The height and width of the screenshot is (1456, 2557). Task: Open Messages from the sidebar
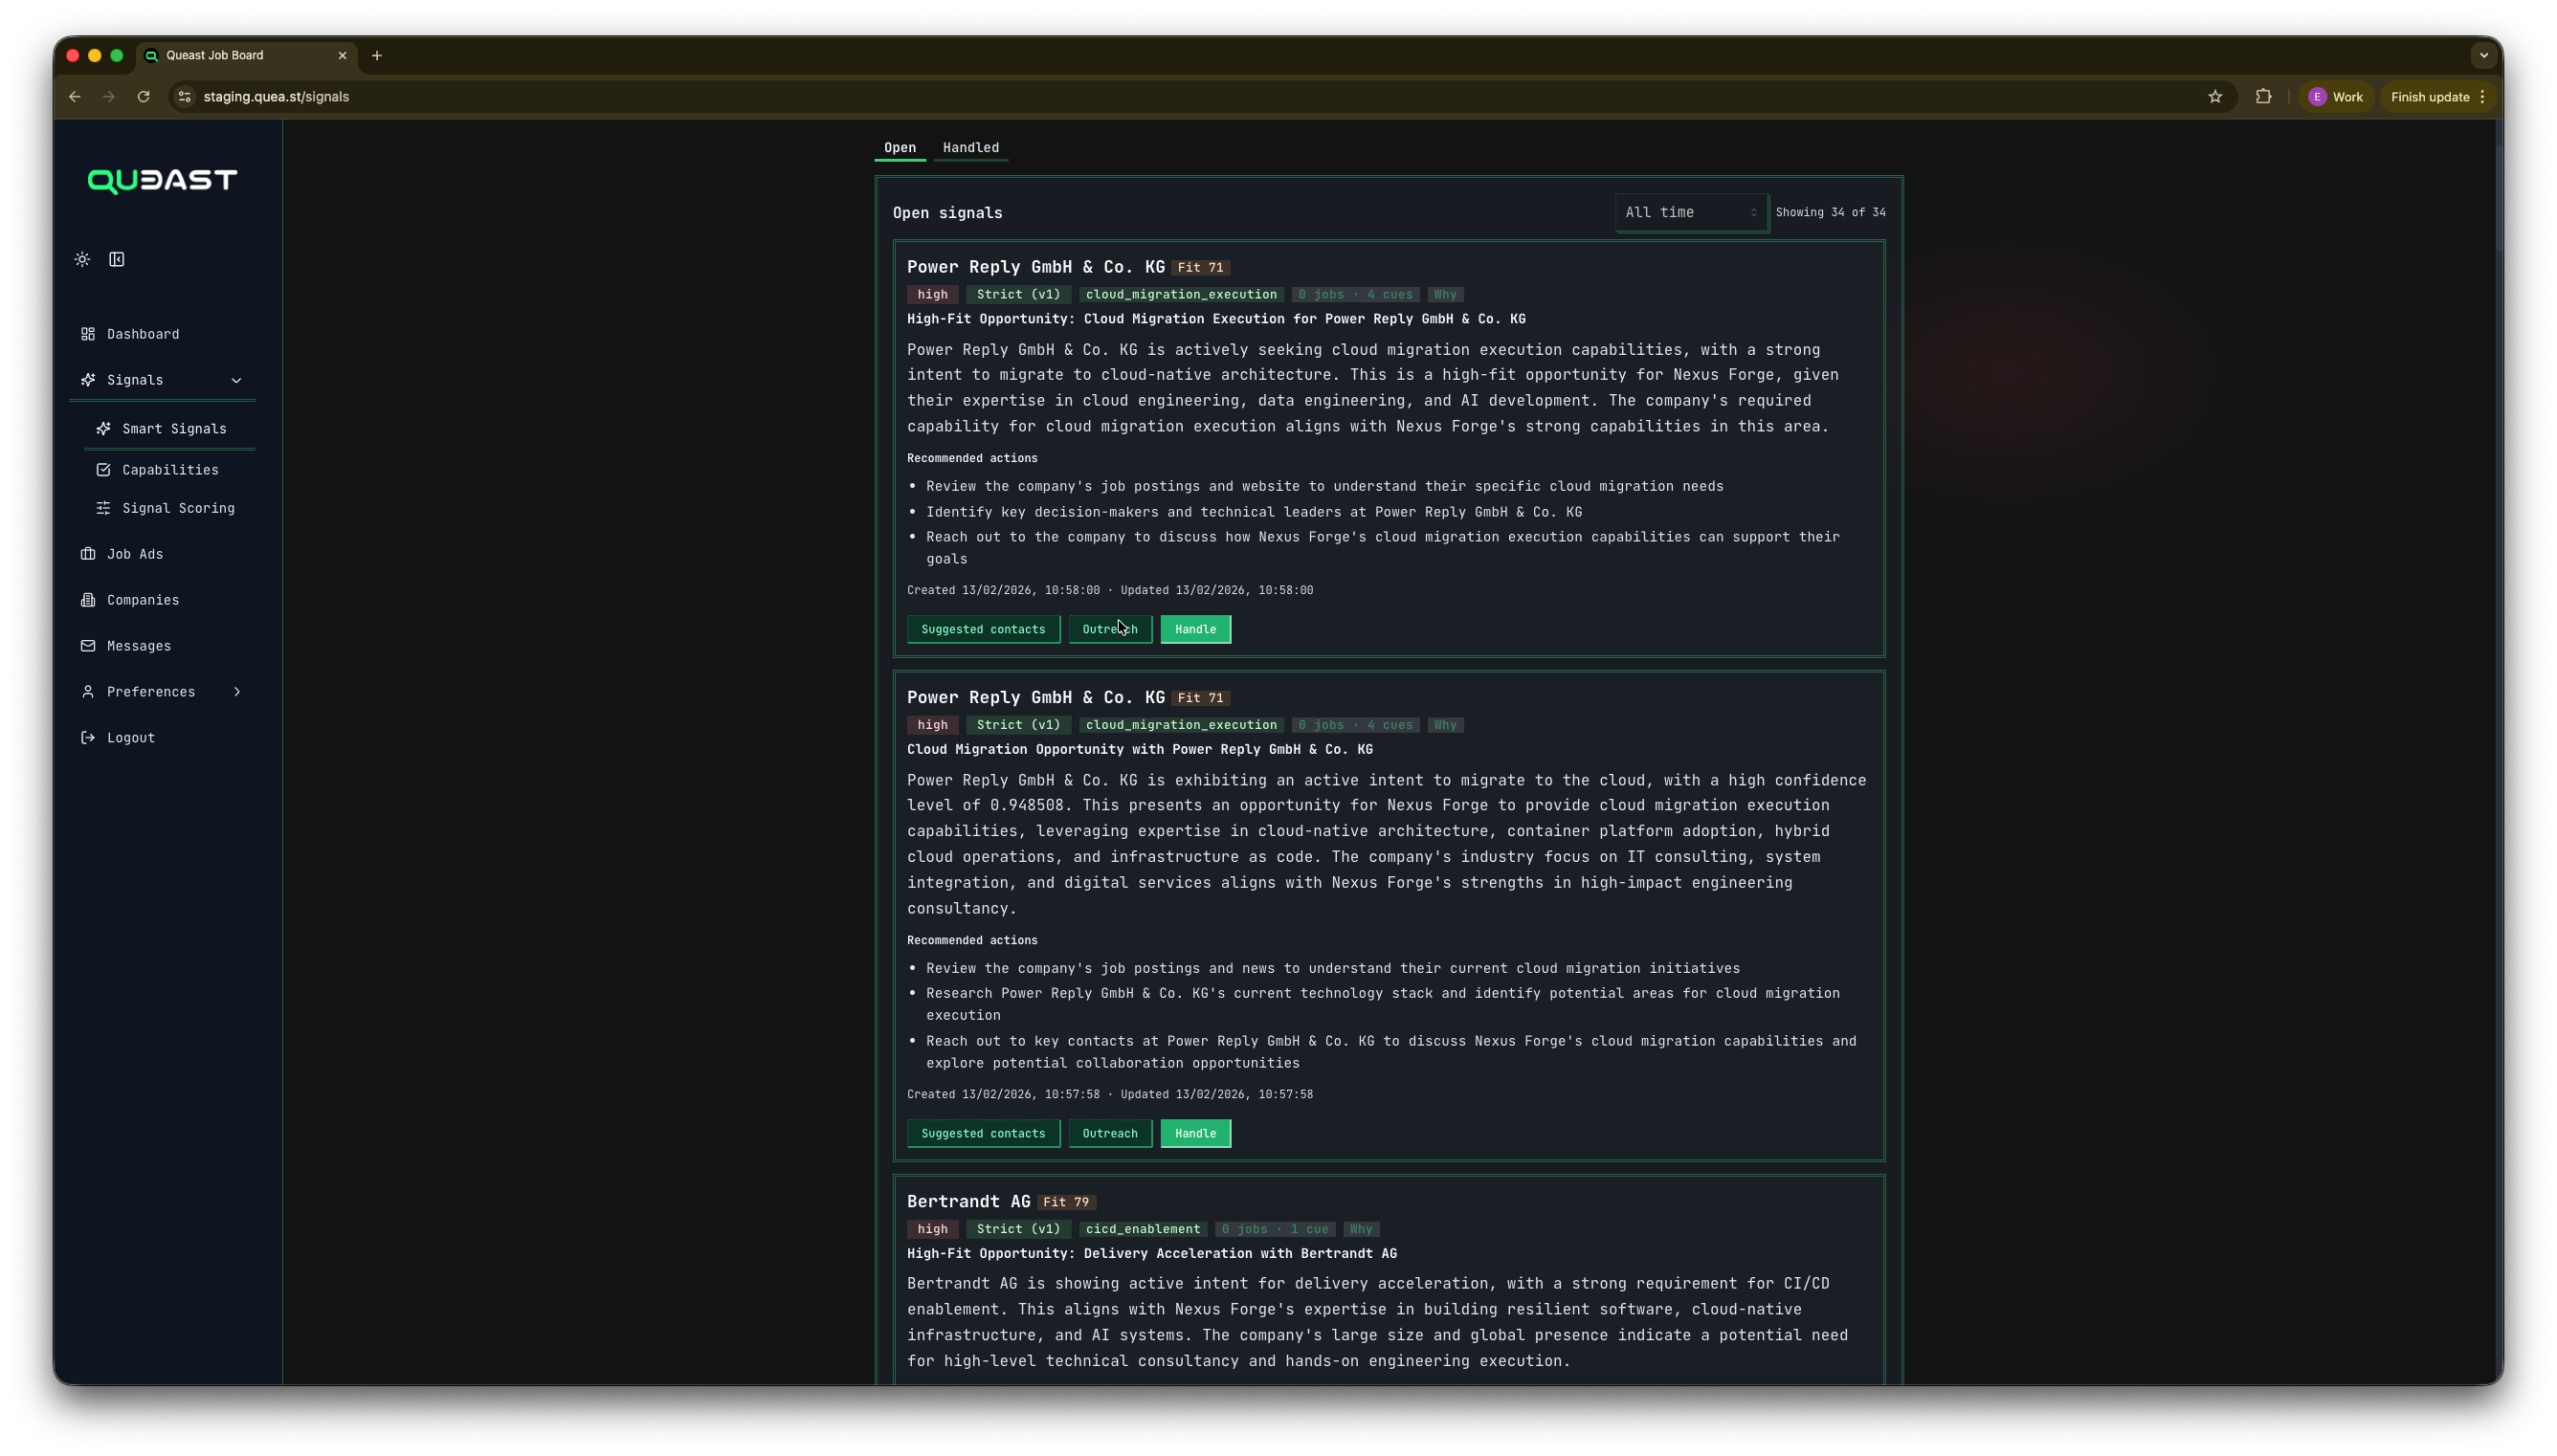(138, 646)
